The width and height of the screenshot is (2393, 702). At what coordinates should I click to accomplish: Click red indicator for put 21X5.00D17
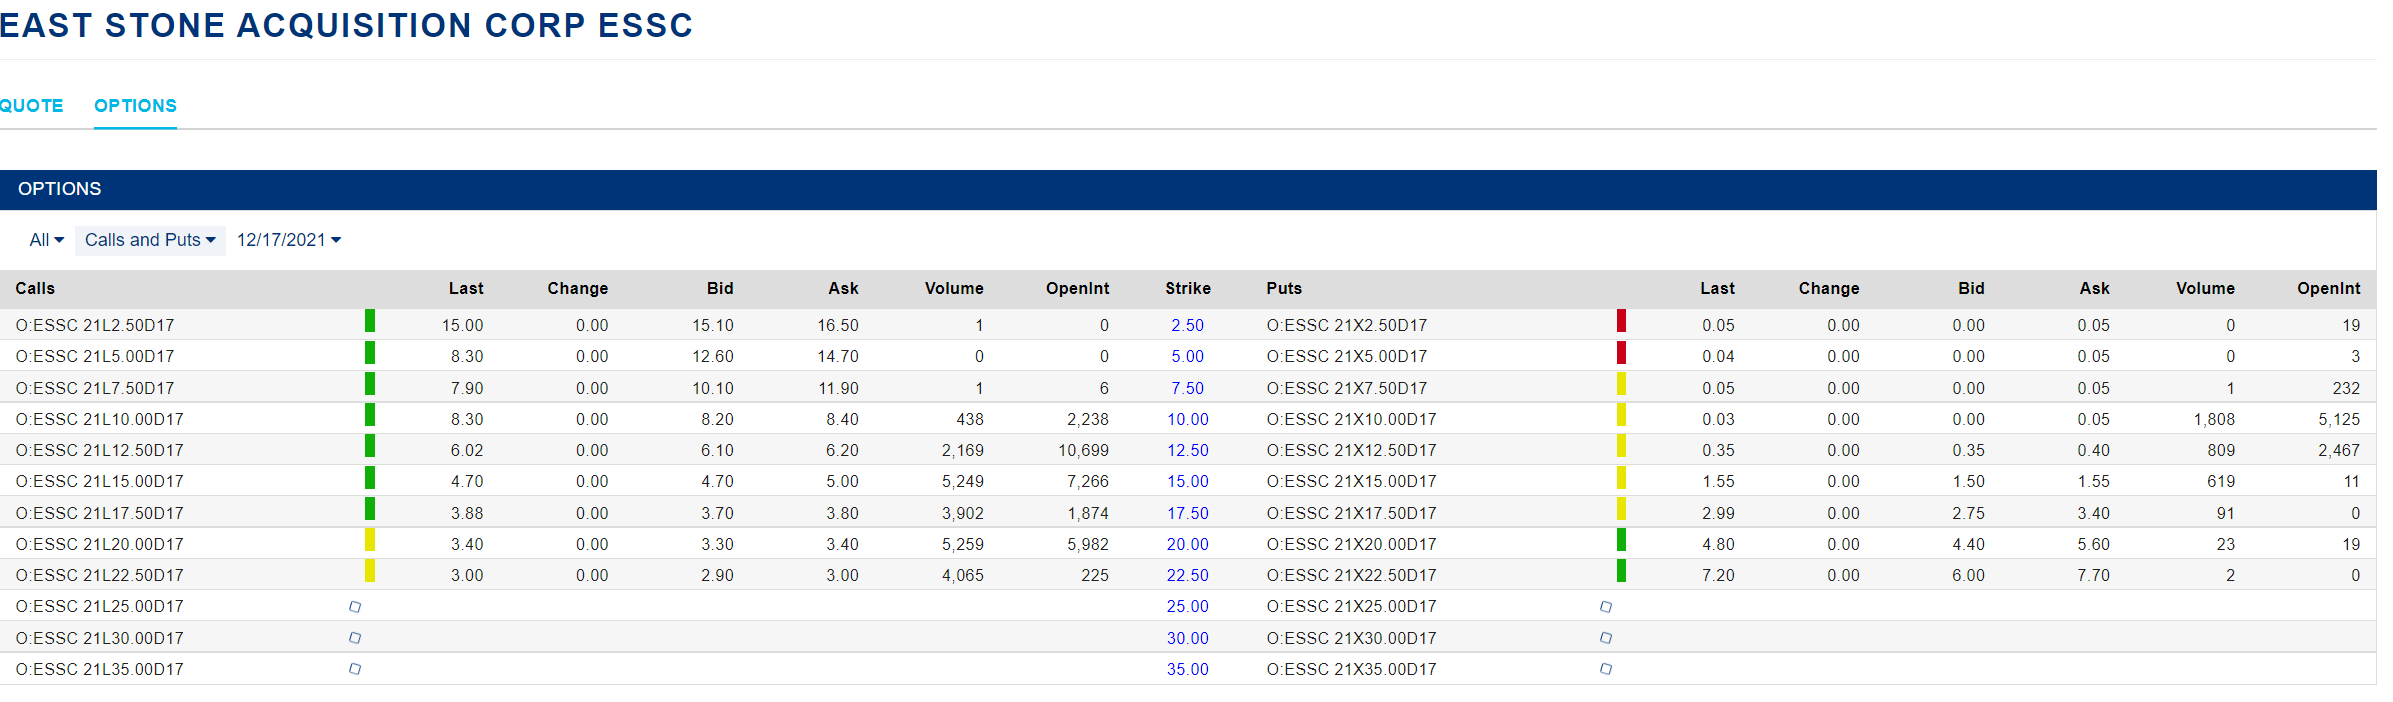pos(1621,351)
